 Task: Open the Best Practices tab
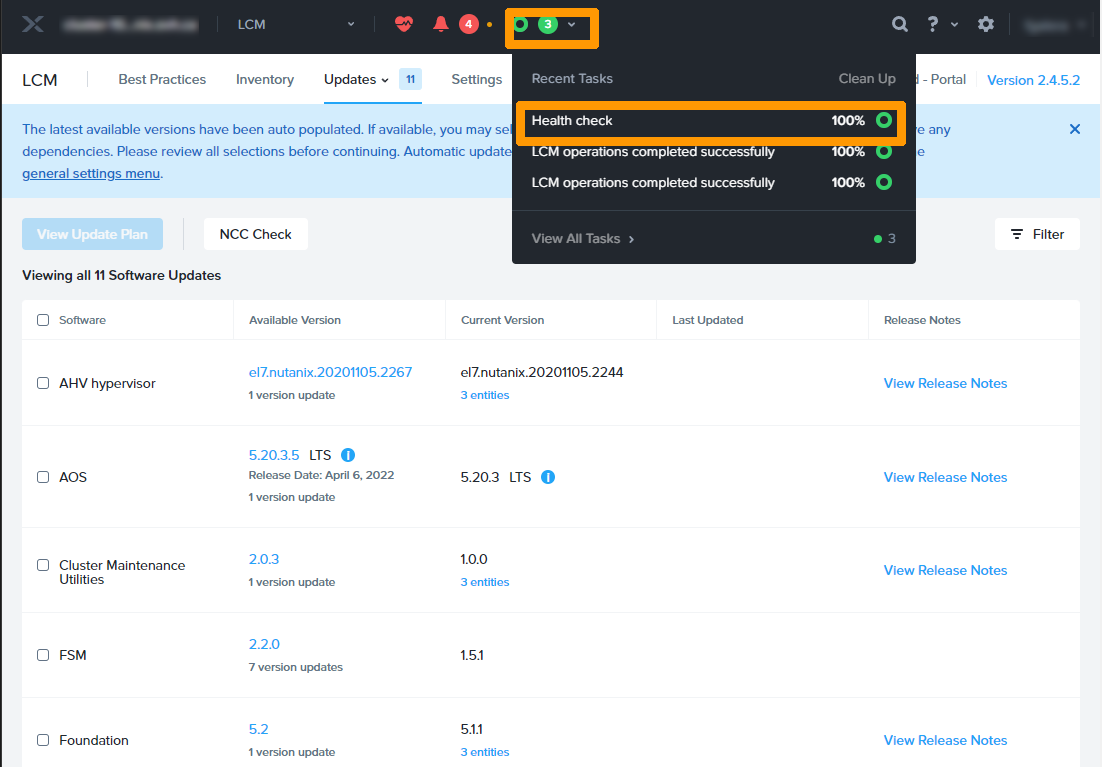pos(162,79)
